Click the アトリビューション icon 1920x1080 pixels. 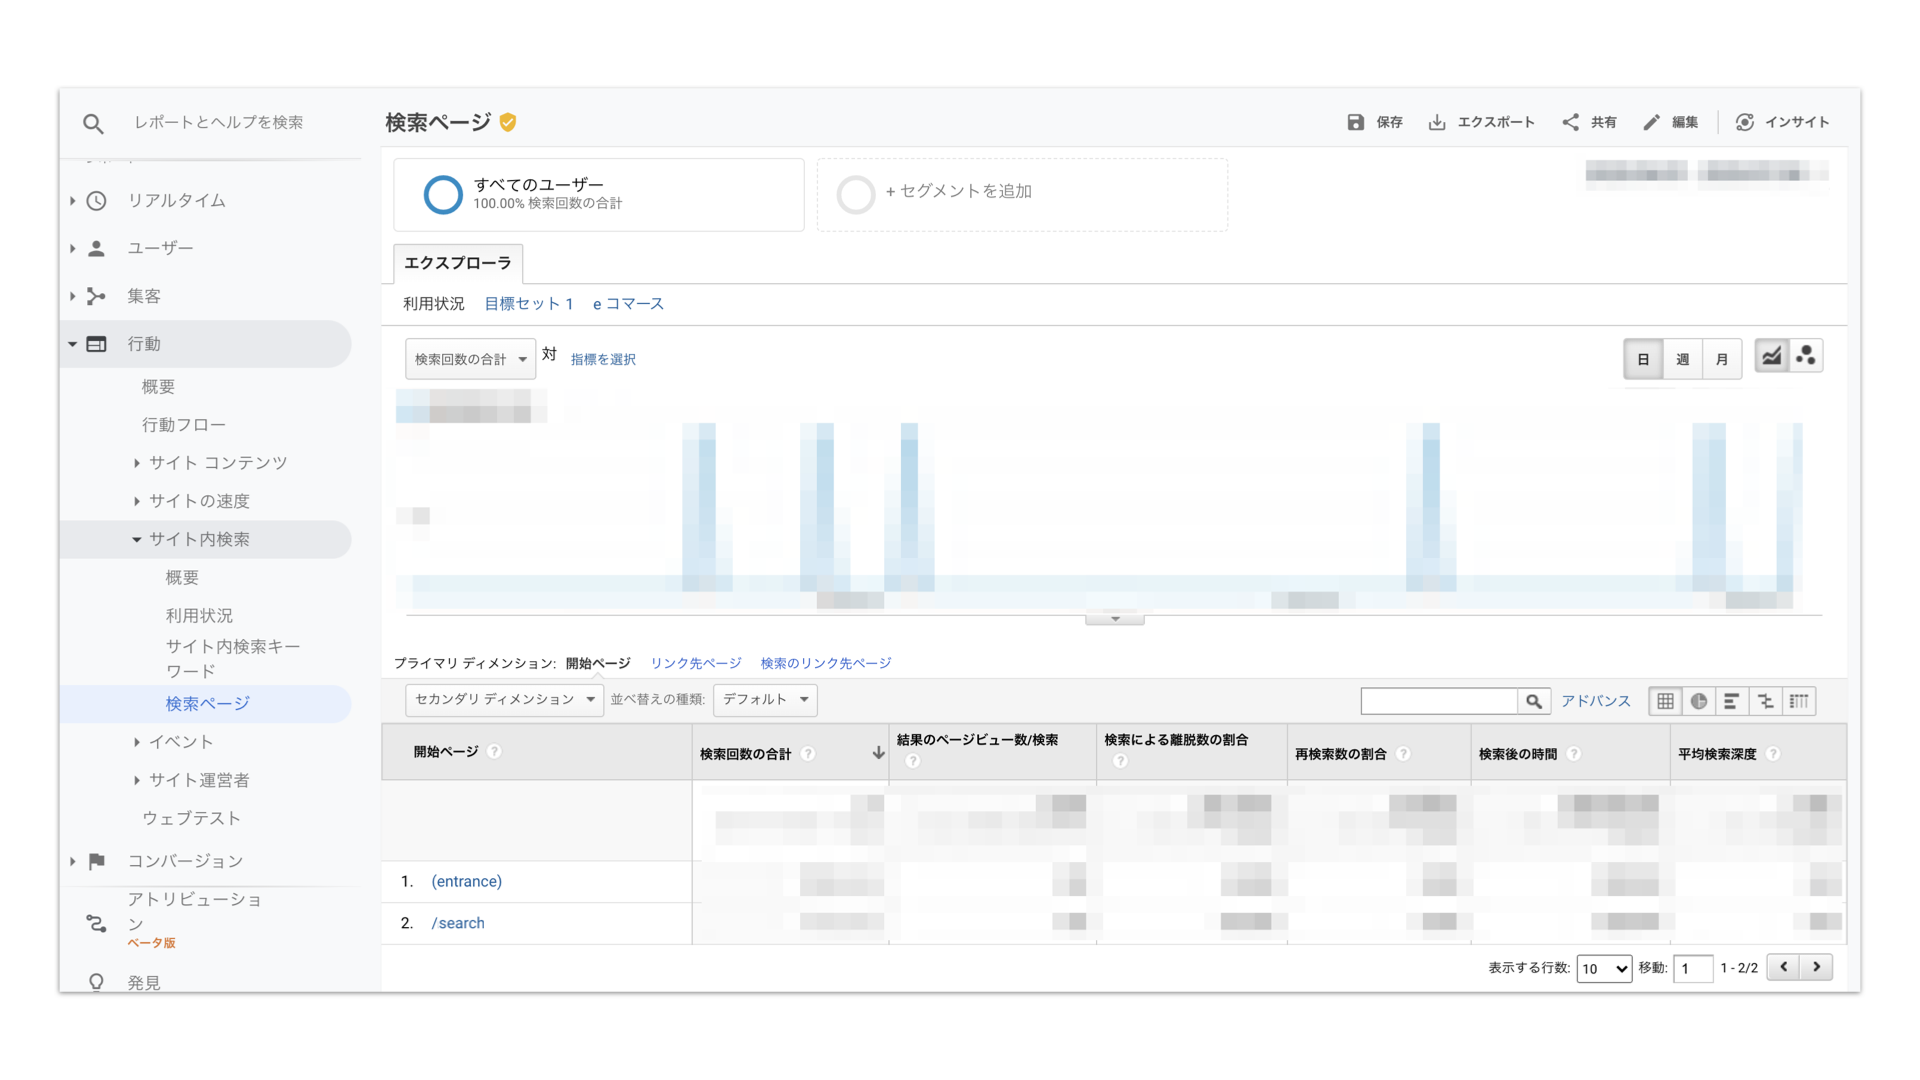[97, 924]
